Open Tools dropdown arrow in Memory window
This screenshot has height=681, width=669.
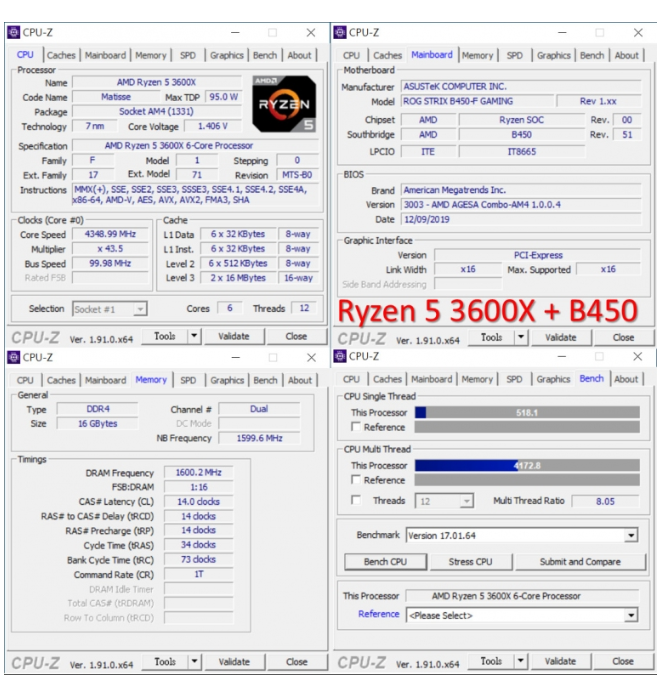tap(194, 661)
